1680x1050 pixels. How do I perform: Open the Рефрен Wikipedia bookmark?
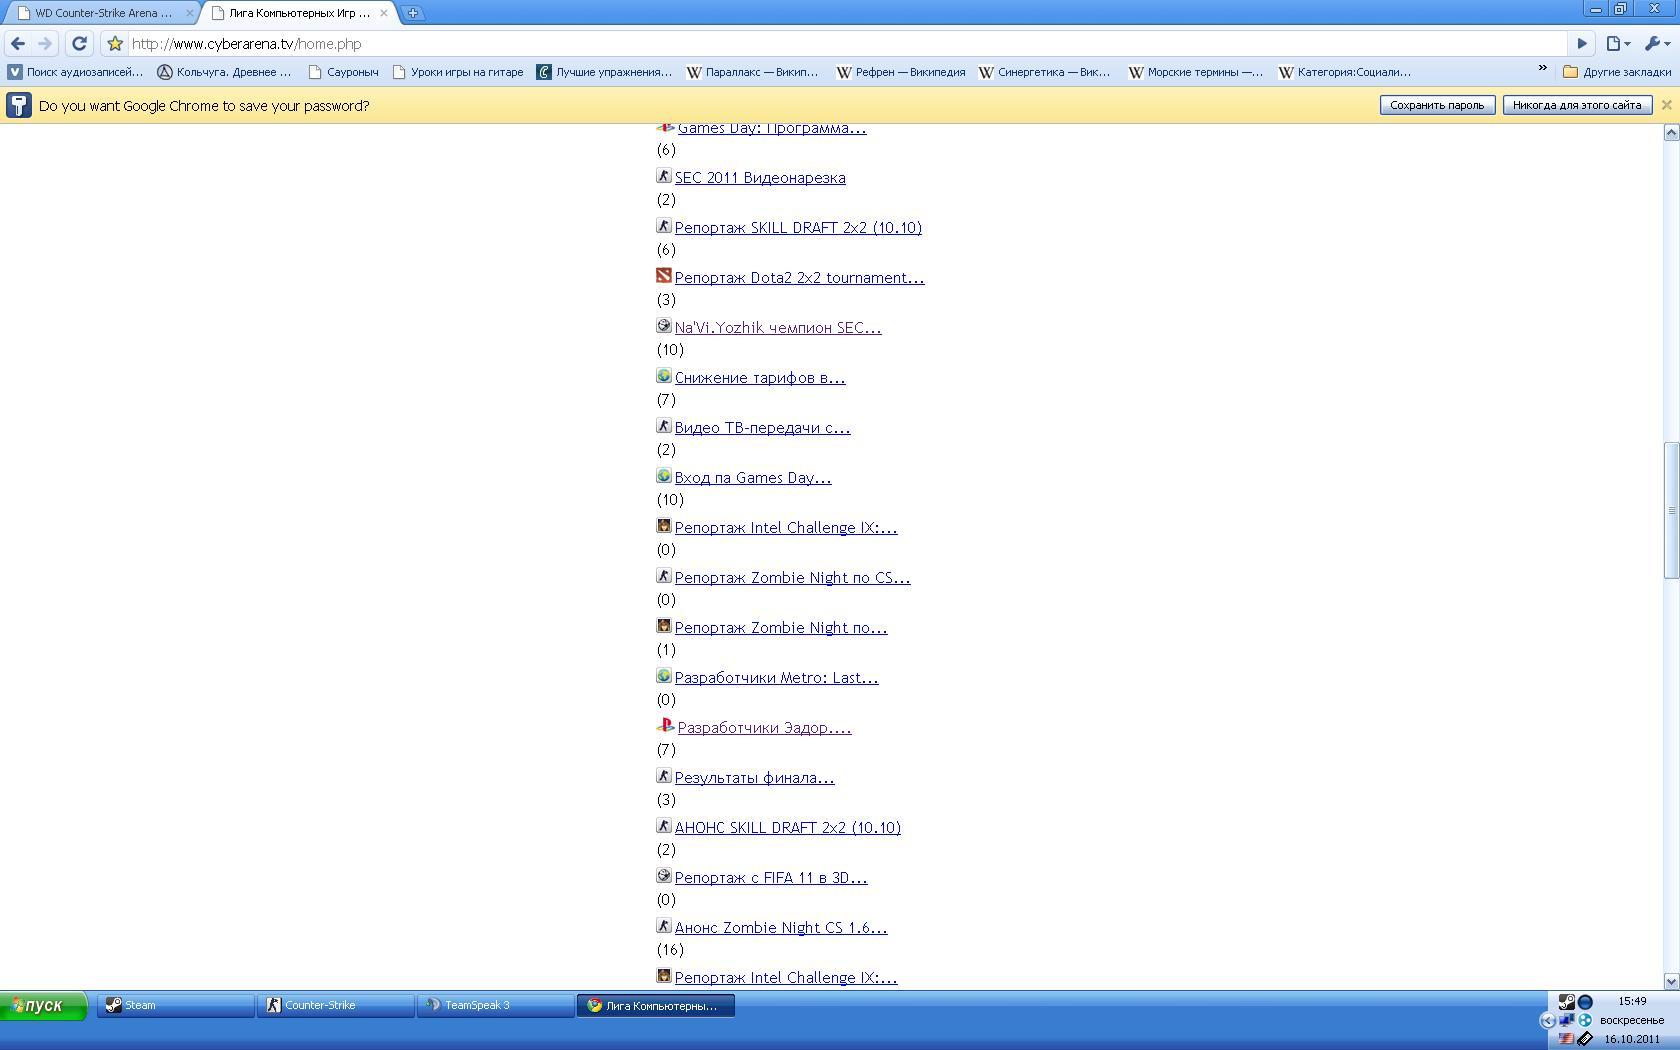point(901,72)
